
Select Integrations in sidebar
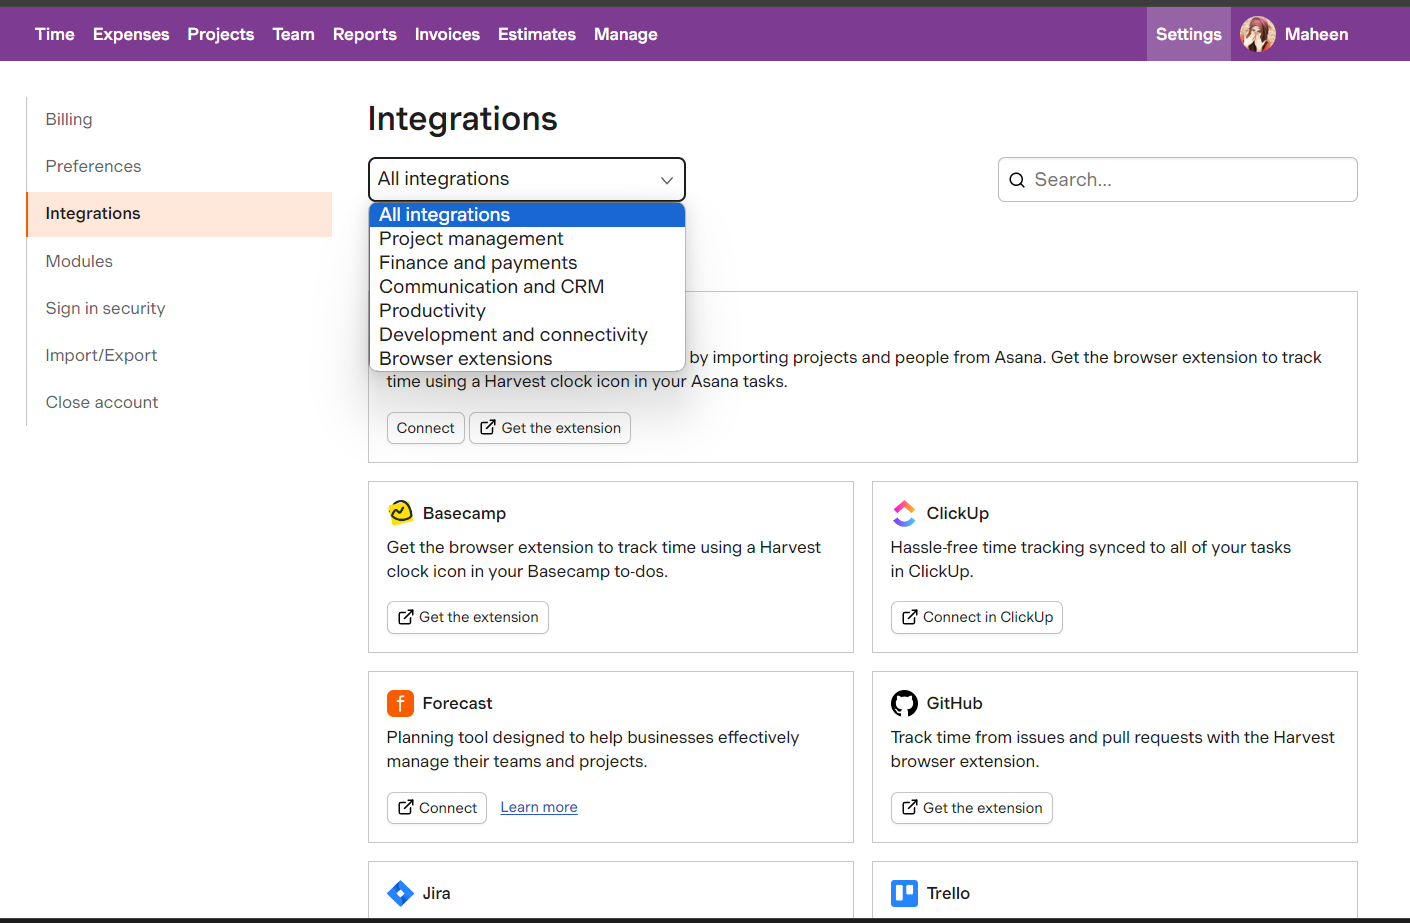tap(179, 214)
